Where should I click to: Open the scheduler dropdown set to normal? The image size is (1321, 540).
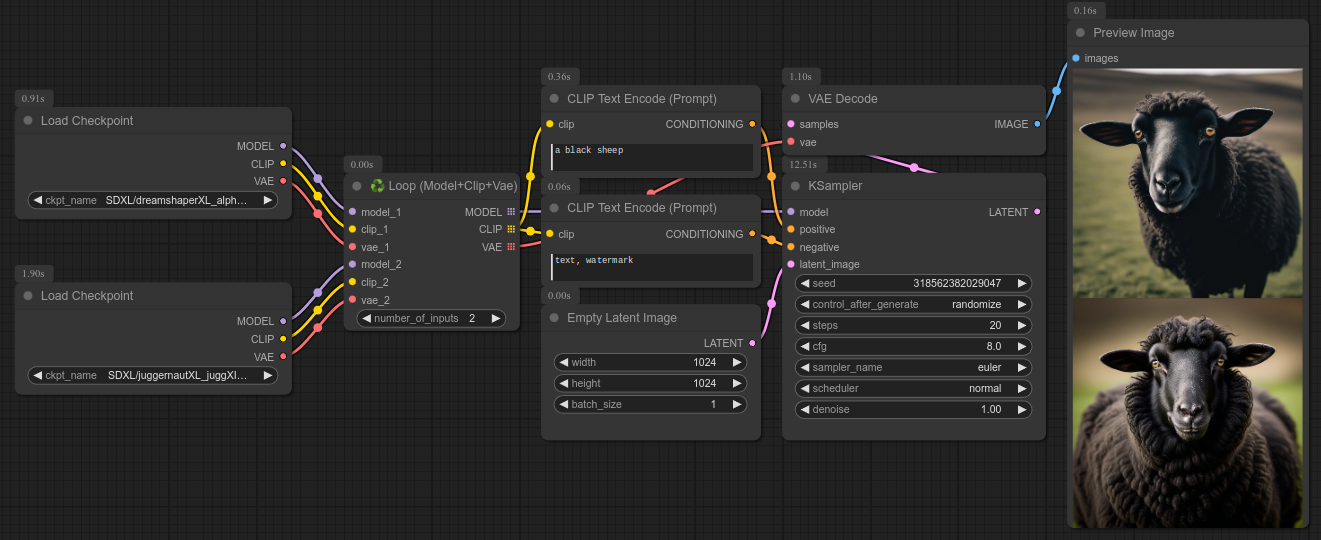pos(914,388)
